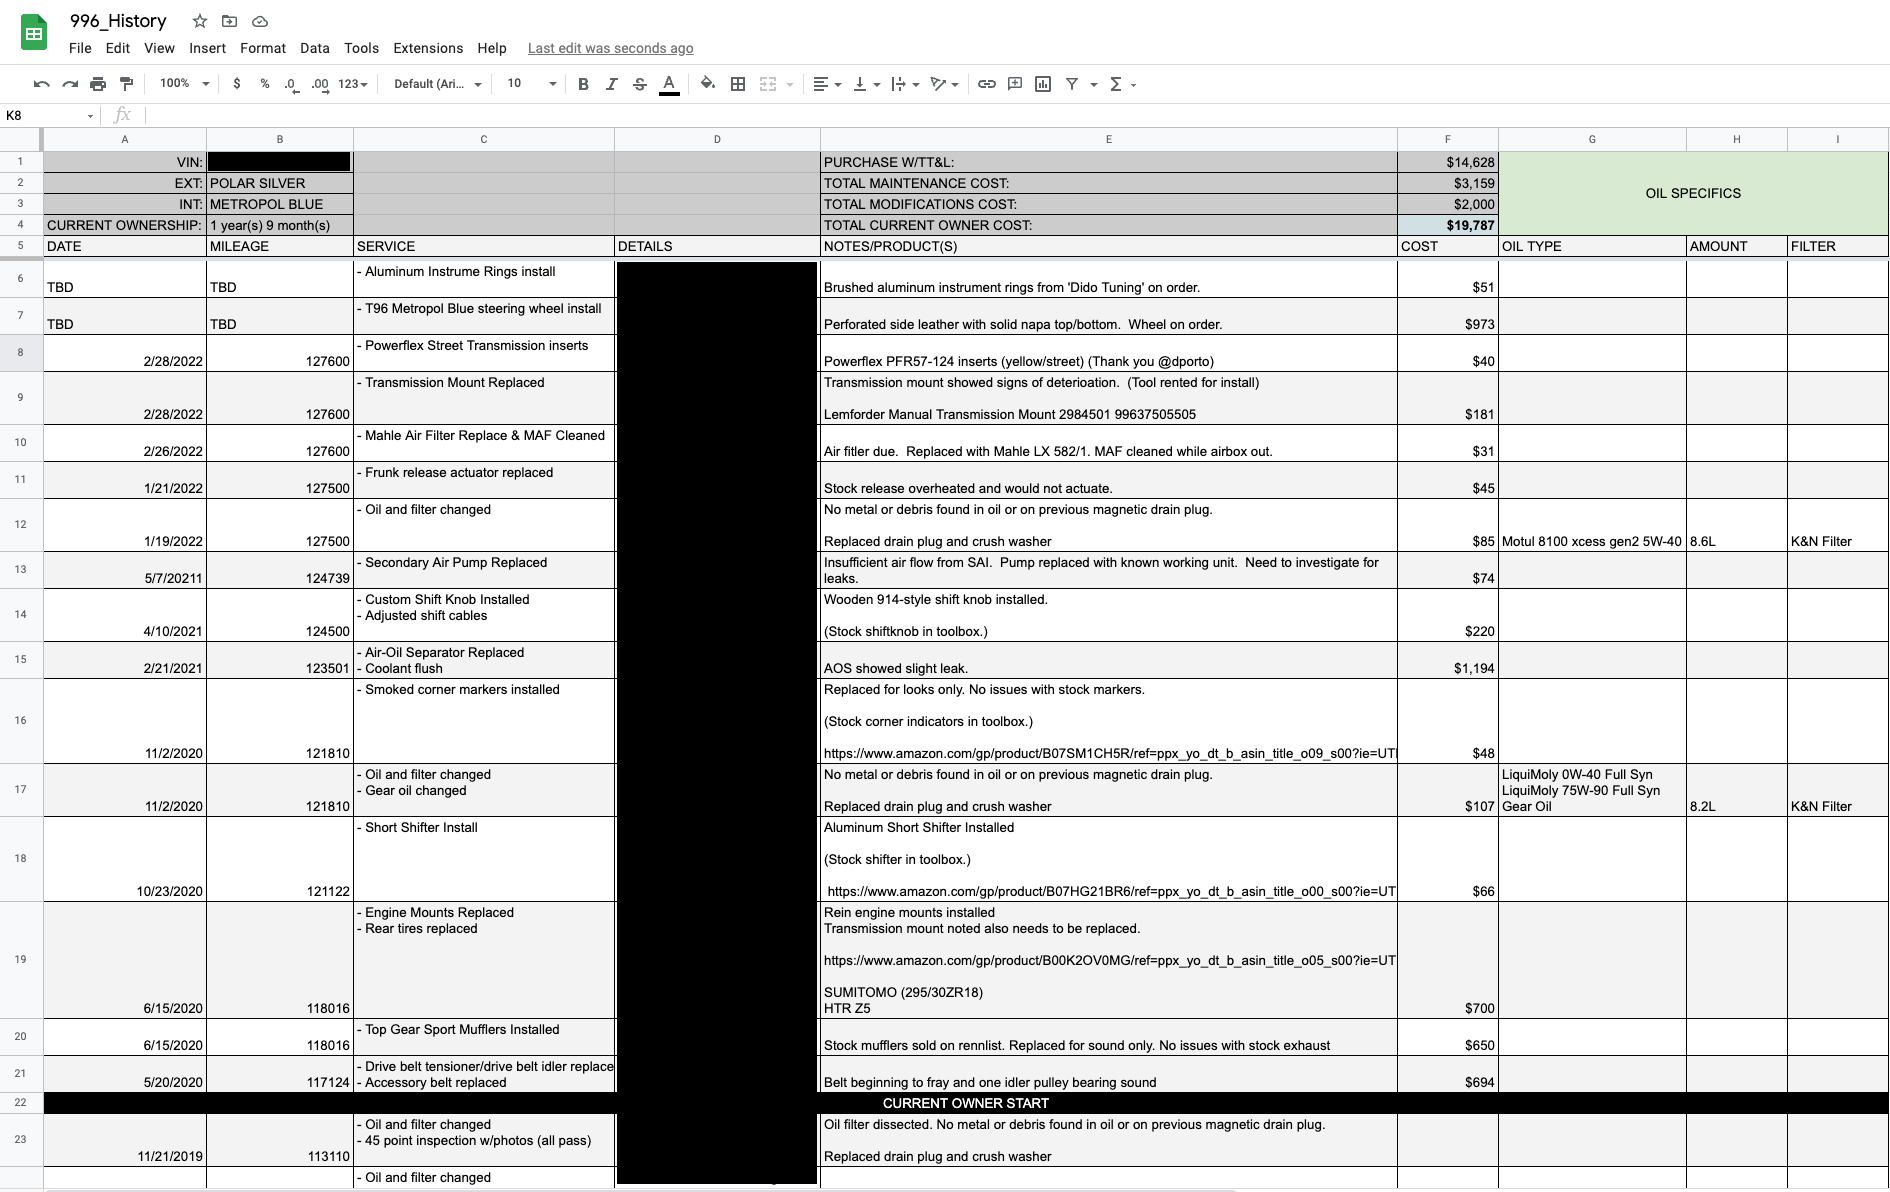This screenshot has height=1192, width=1890.
Task: Apply borders to selected cells
Action: pyautogui.click(x=737, y=84)
